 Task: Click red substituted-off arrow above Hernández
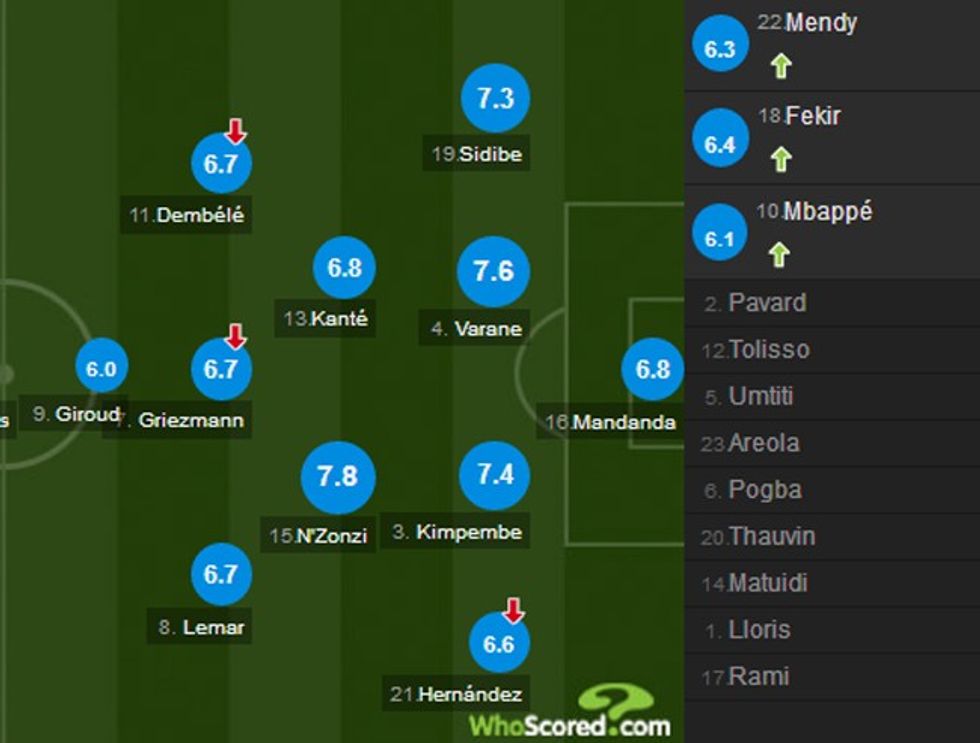[x=512, y=609]
